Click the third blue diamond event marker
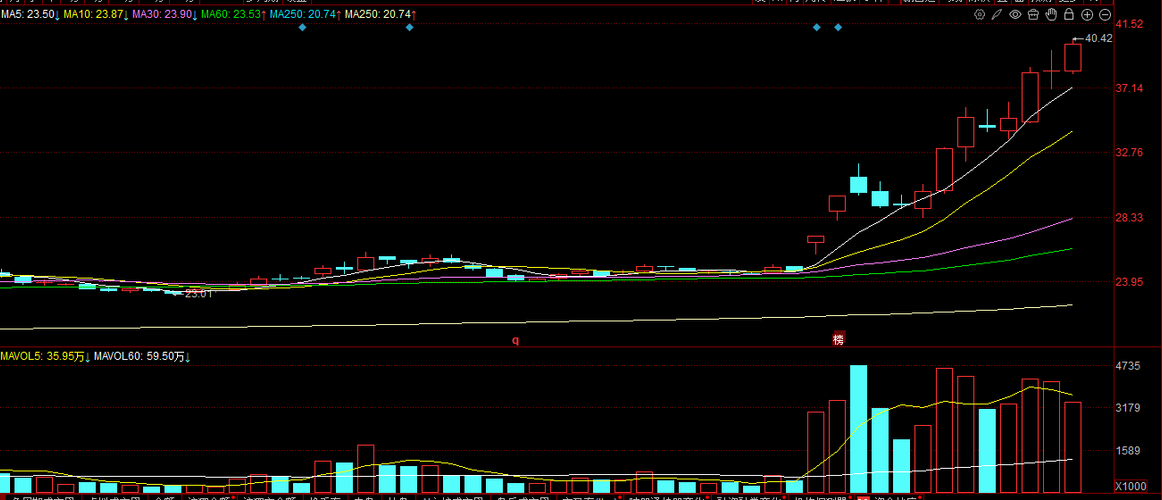 816,27
